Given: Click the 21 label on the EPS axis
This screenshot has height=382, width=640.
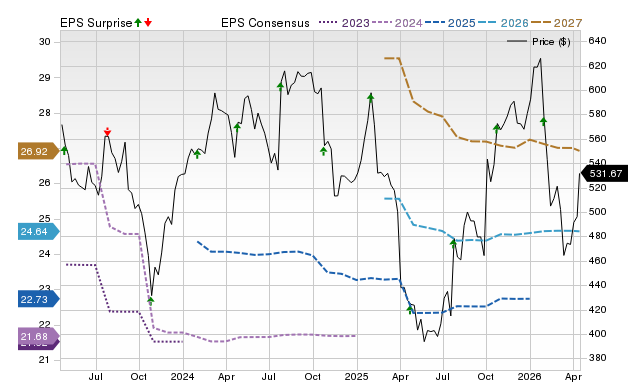Looking at the screenshot, I should pyautogui.click(x=45, y=360).
